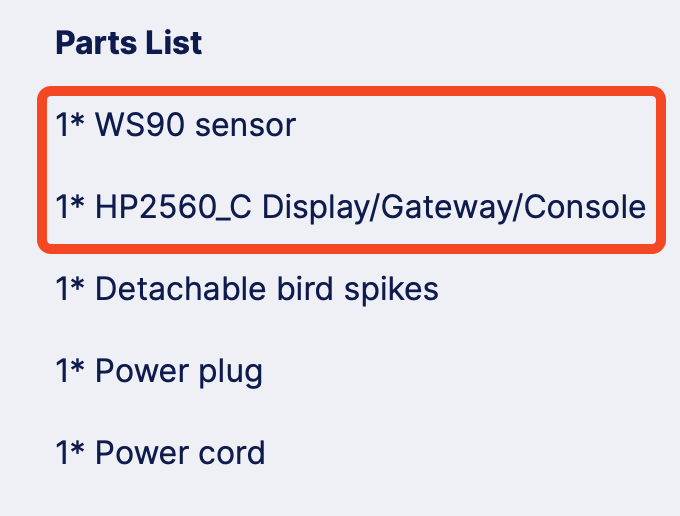Select the Power plug list entry

tap(159, 372)
